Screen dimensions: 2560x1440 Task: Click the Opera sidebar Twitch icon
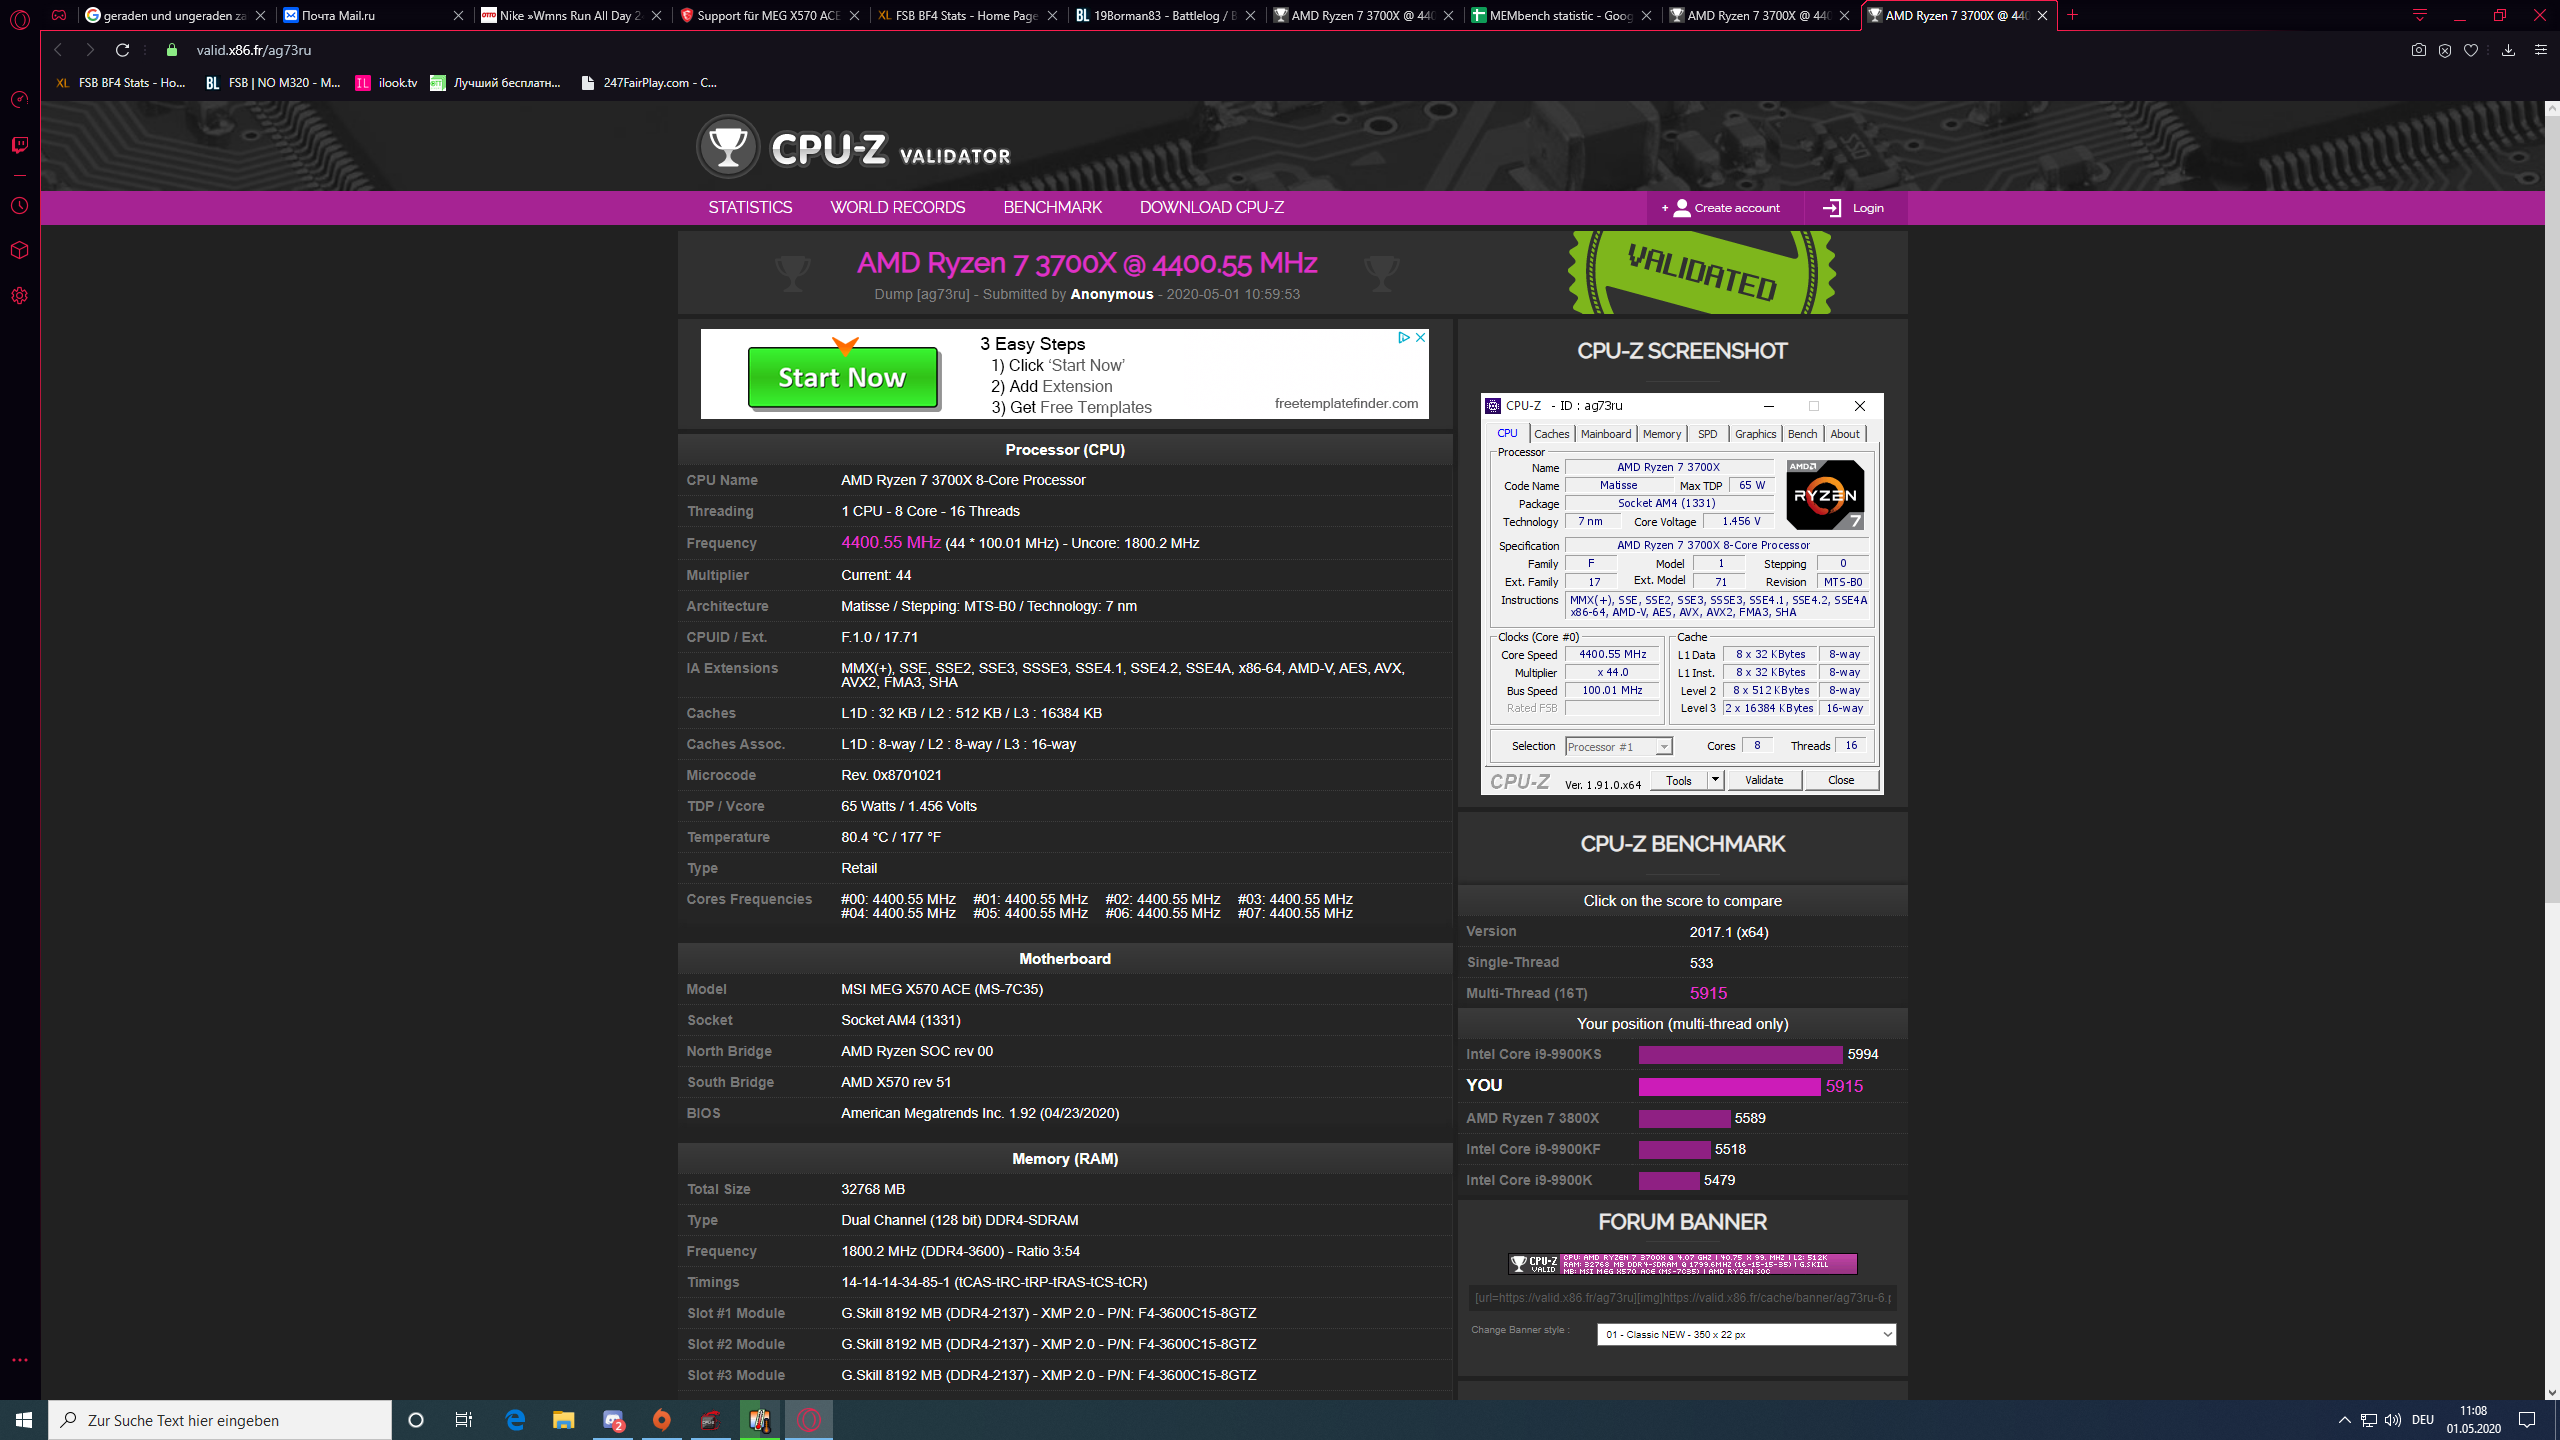(x=19, y=145)
